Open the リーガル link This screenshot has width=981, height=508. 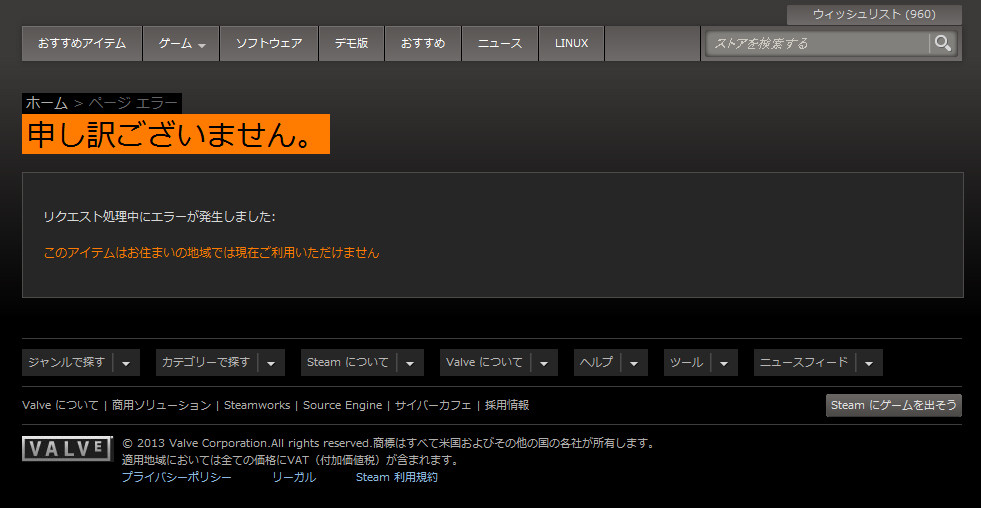[293, 477]
